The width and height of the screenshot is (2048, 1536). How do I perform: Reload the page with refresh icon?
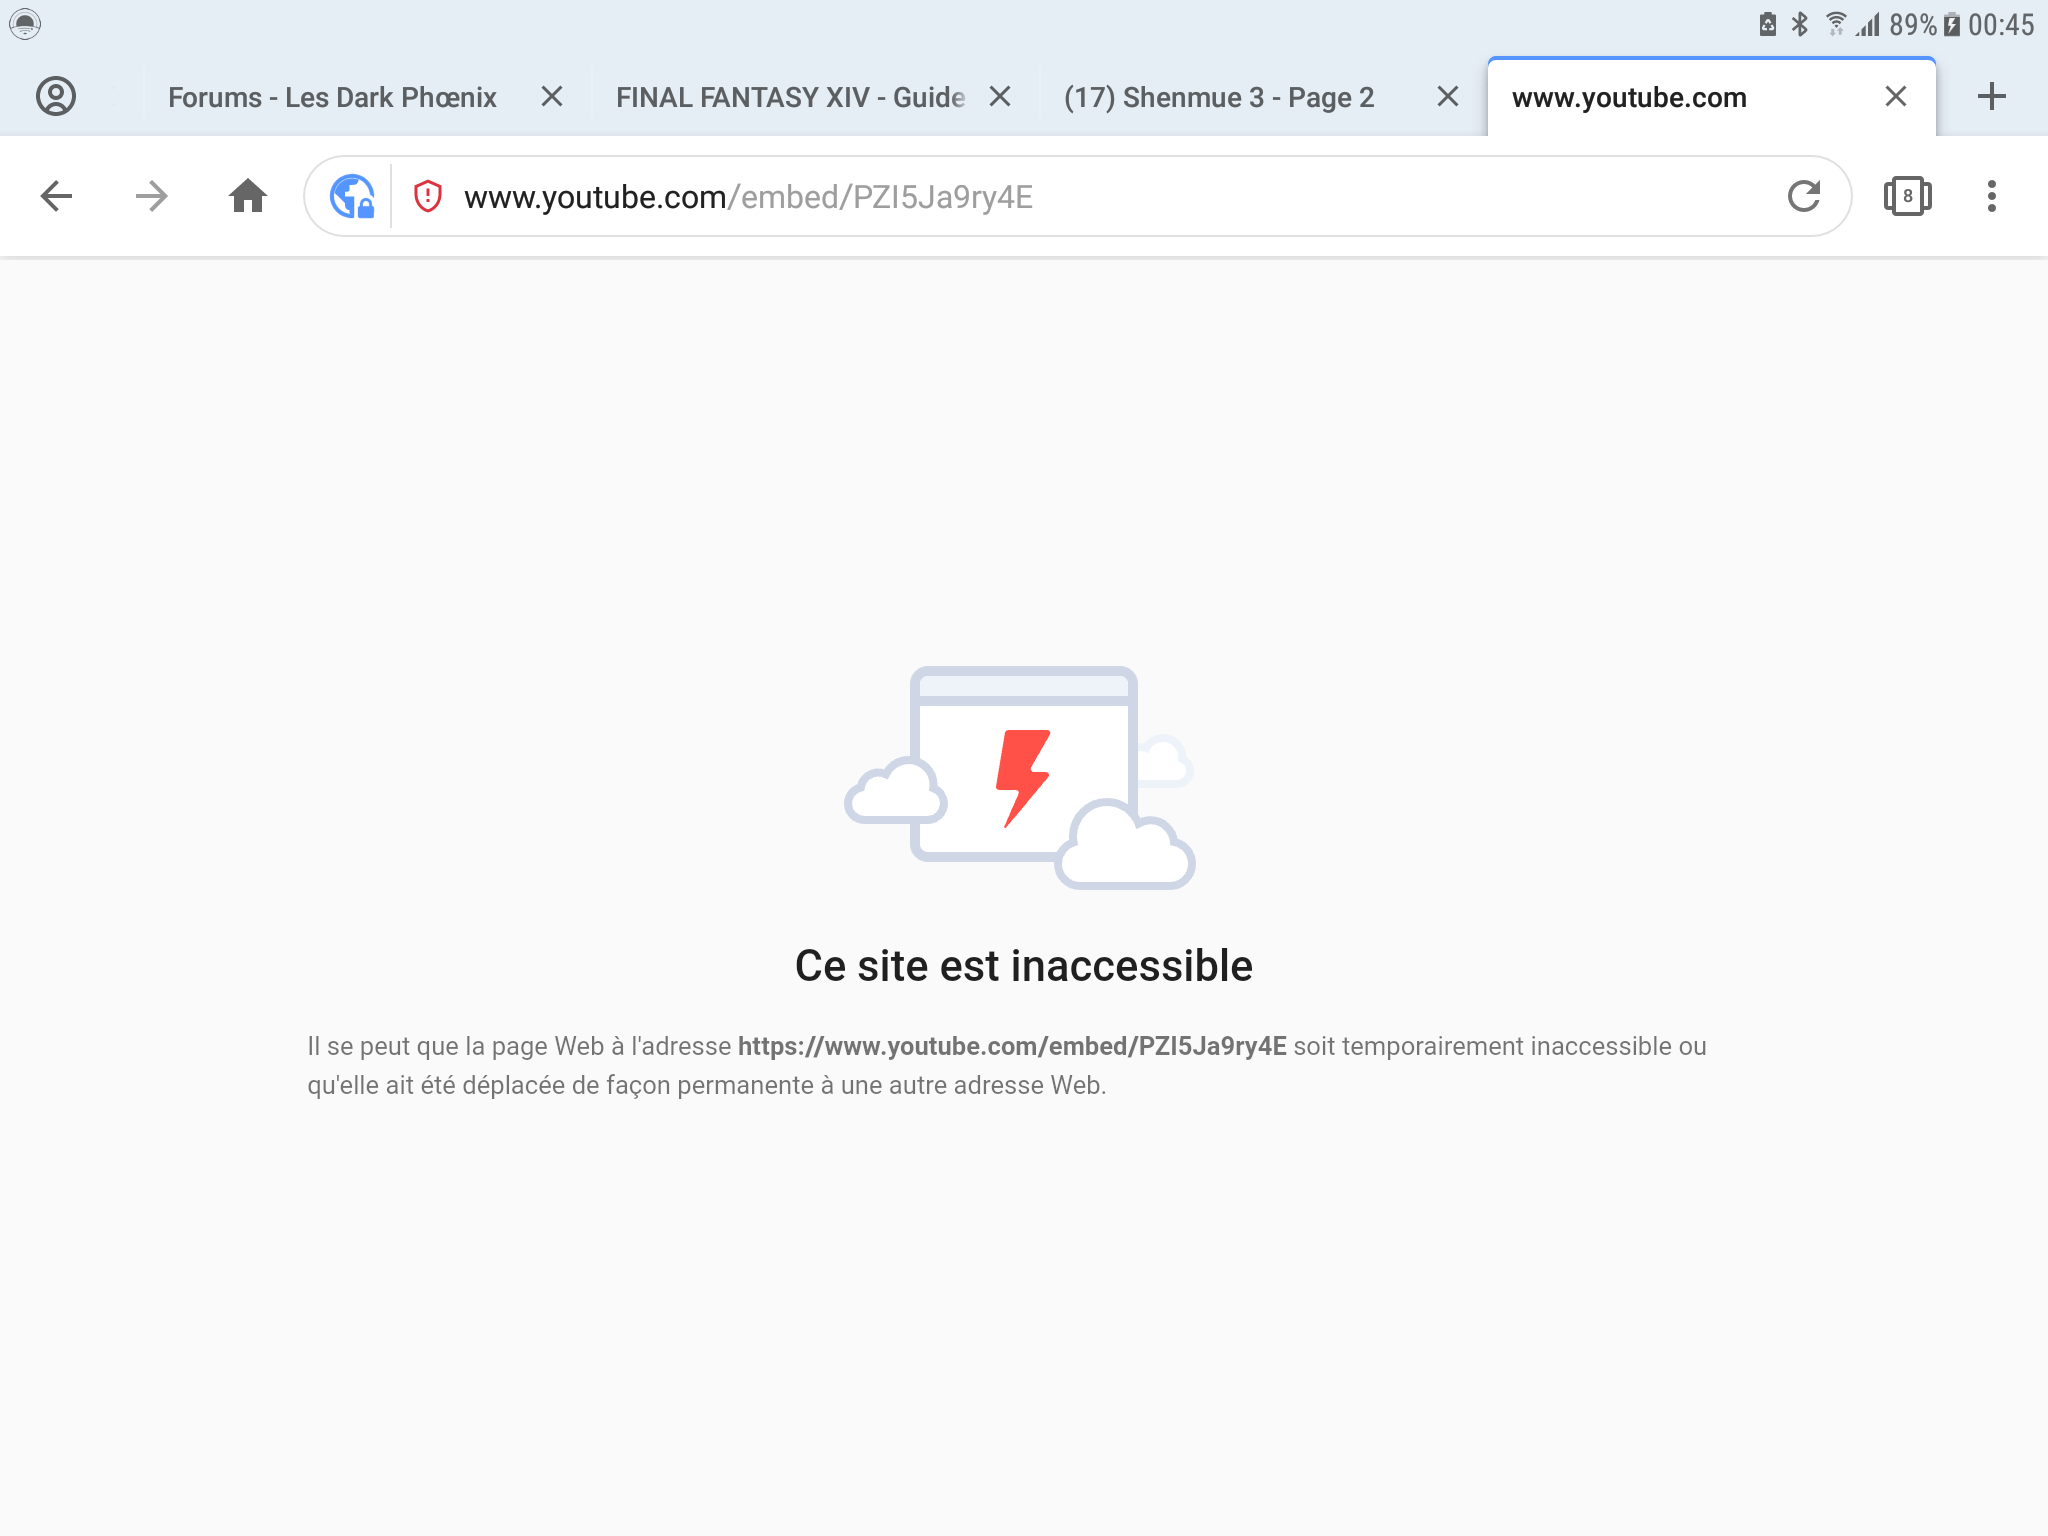click(1804, 196)
